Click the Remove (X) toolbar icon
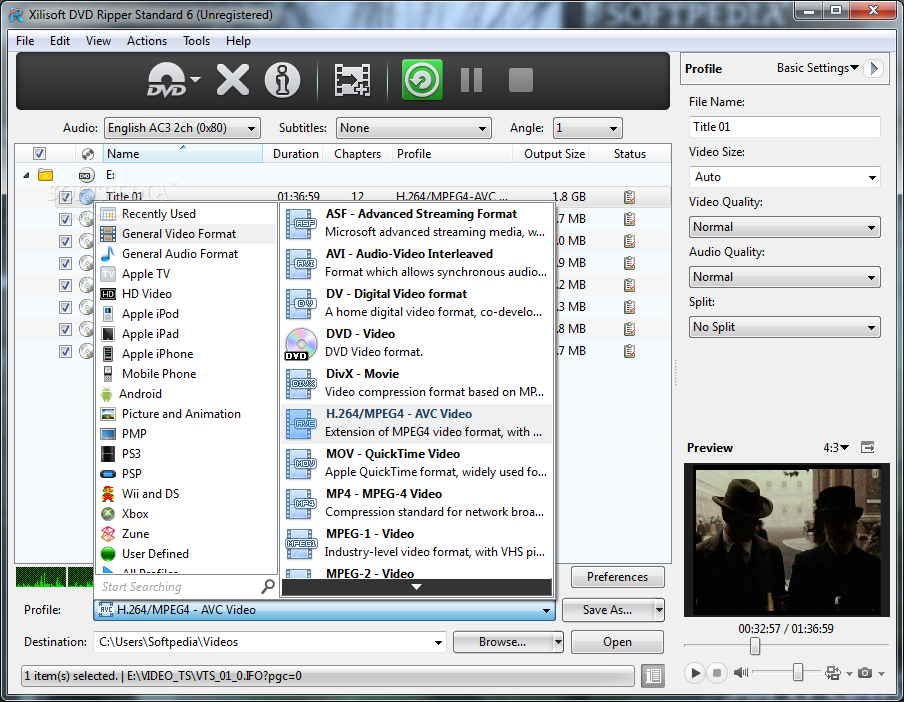The image size is (904, 702). click(233, 80)
